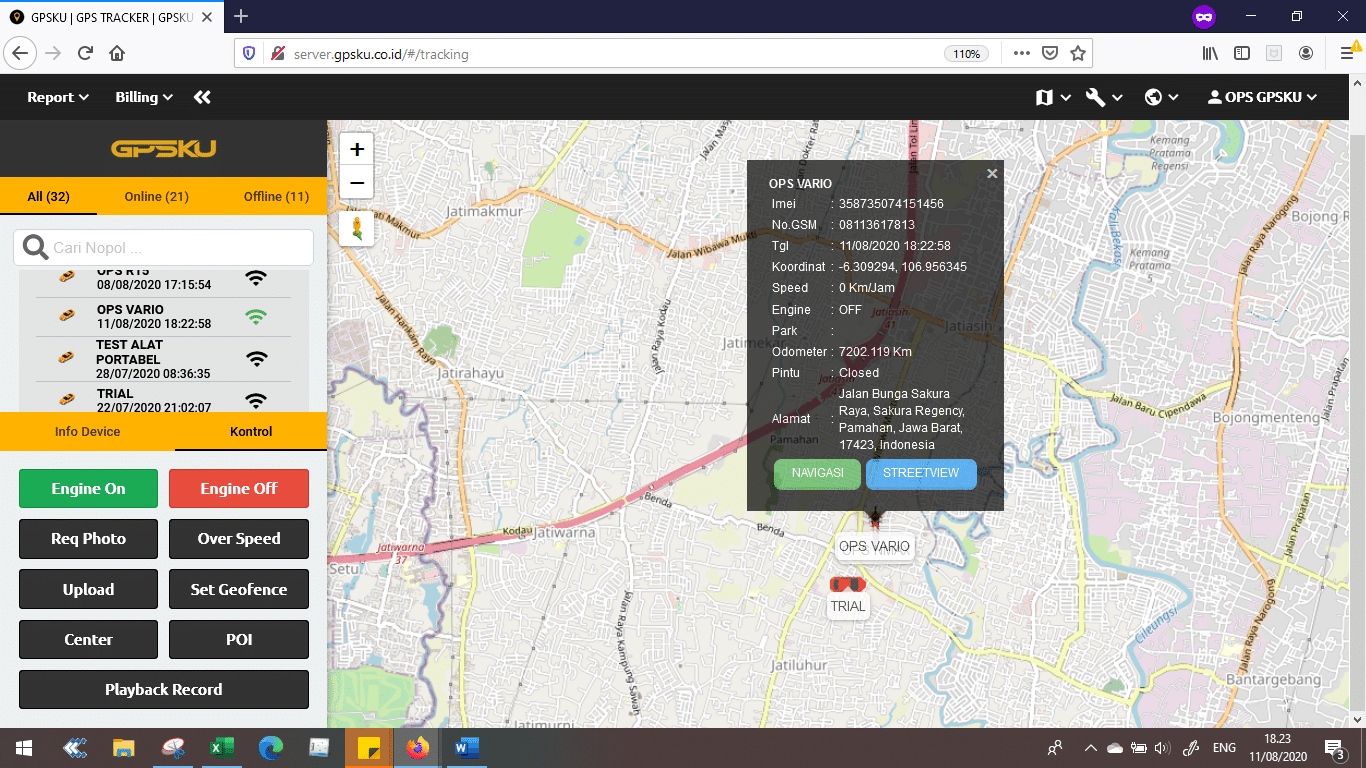This screenshot has height=768, width=1366.
Task: Collapse sidebar with double chevron icon
Action: (202, 97)
